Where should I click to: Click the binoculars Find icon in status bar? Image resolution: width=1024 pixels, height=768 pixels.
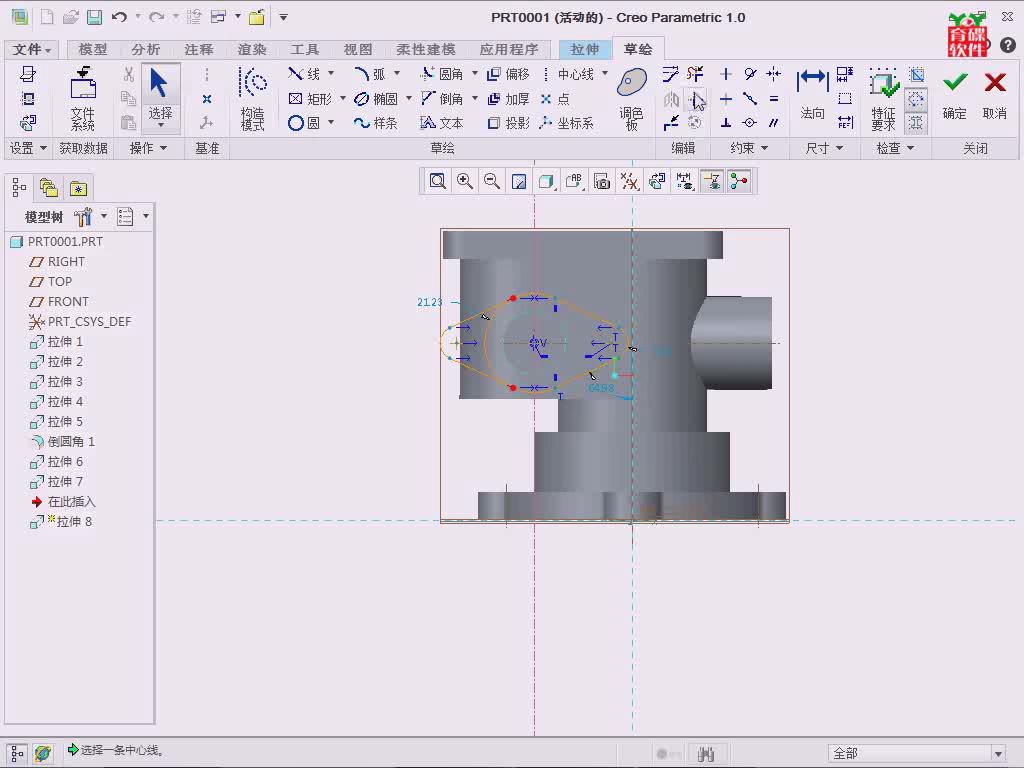point(705,754)
